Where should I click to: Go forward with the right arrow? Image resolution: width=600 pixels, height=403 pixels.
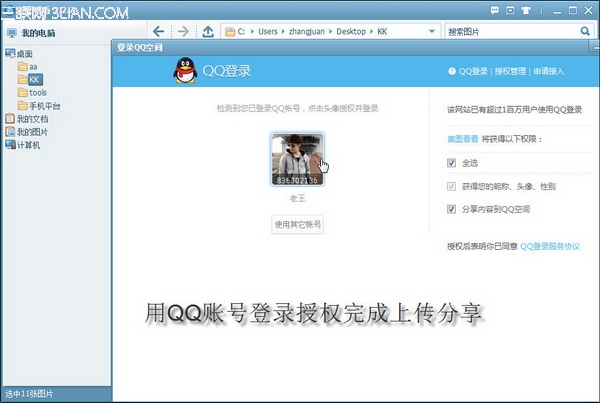tap(183, 31)
